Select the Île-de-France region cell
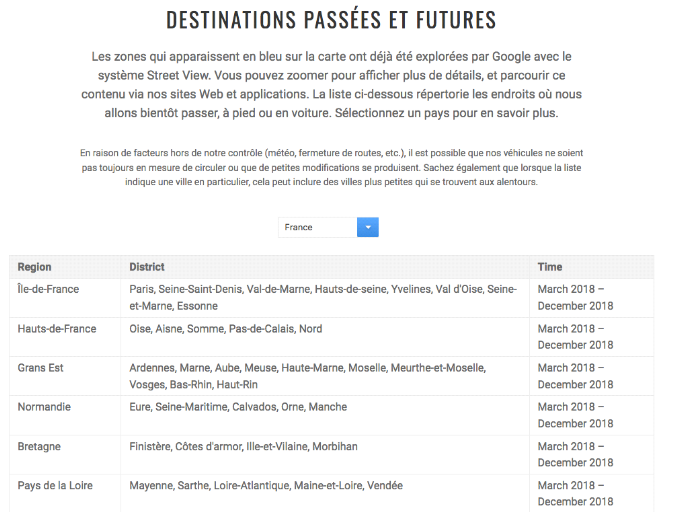Screen dimensions: 679x512 tap(48, 289)
